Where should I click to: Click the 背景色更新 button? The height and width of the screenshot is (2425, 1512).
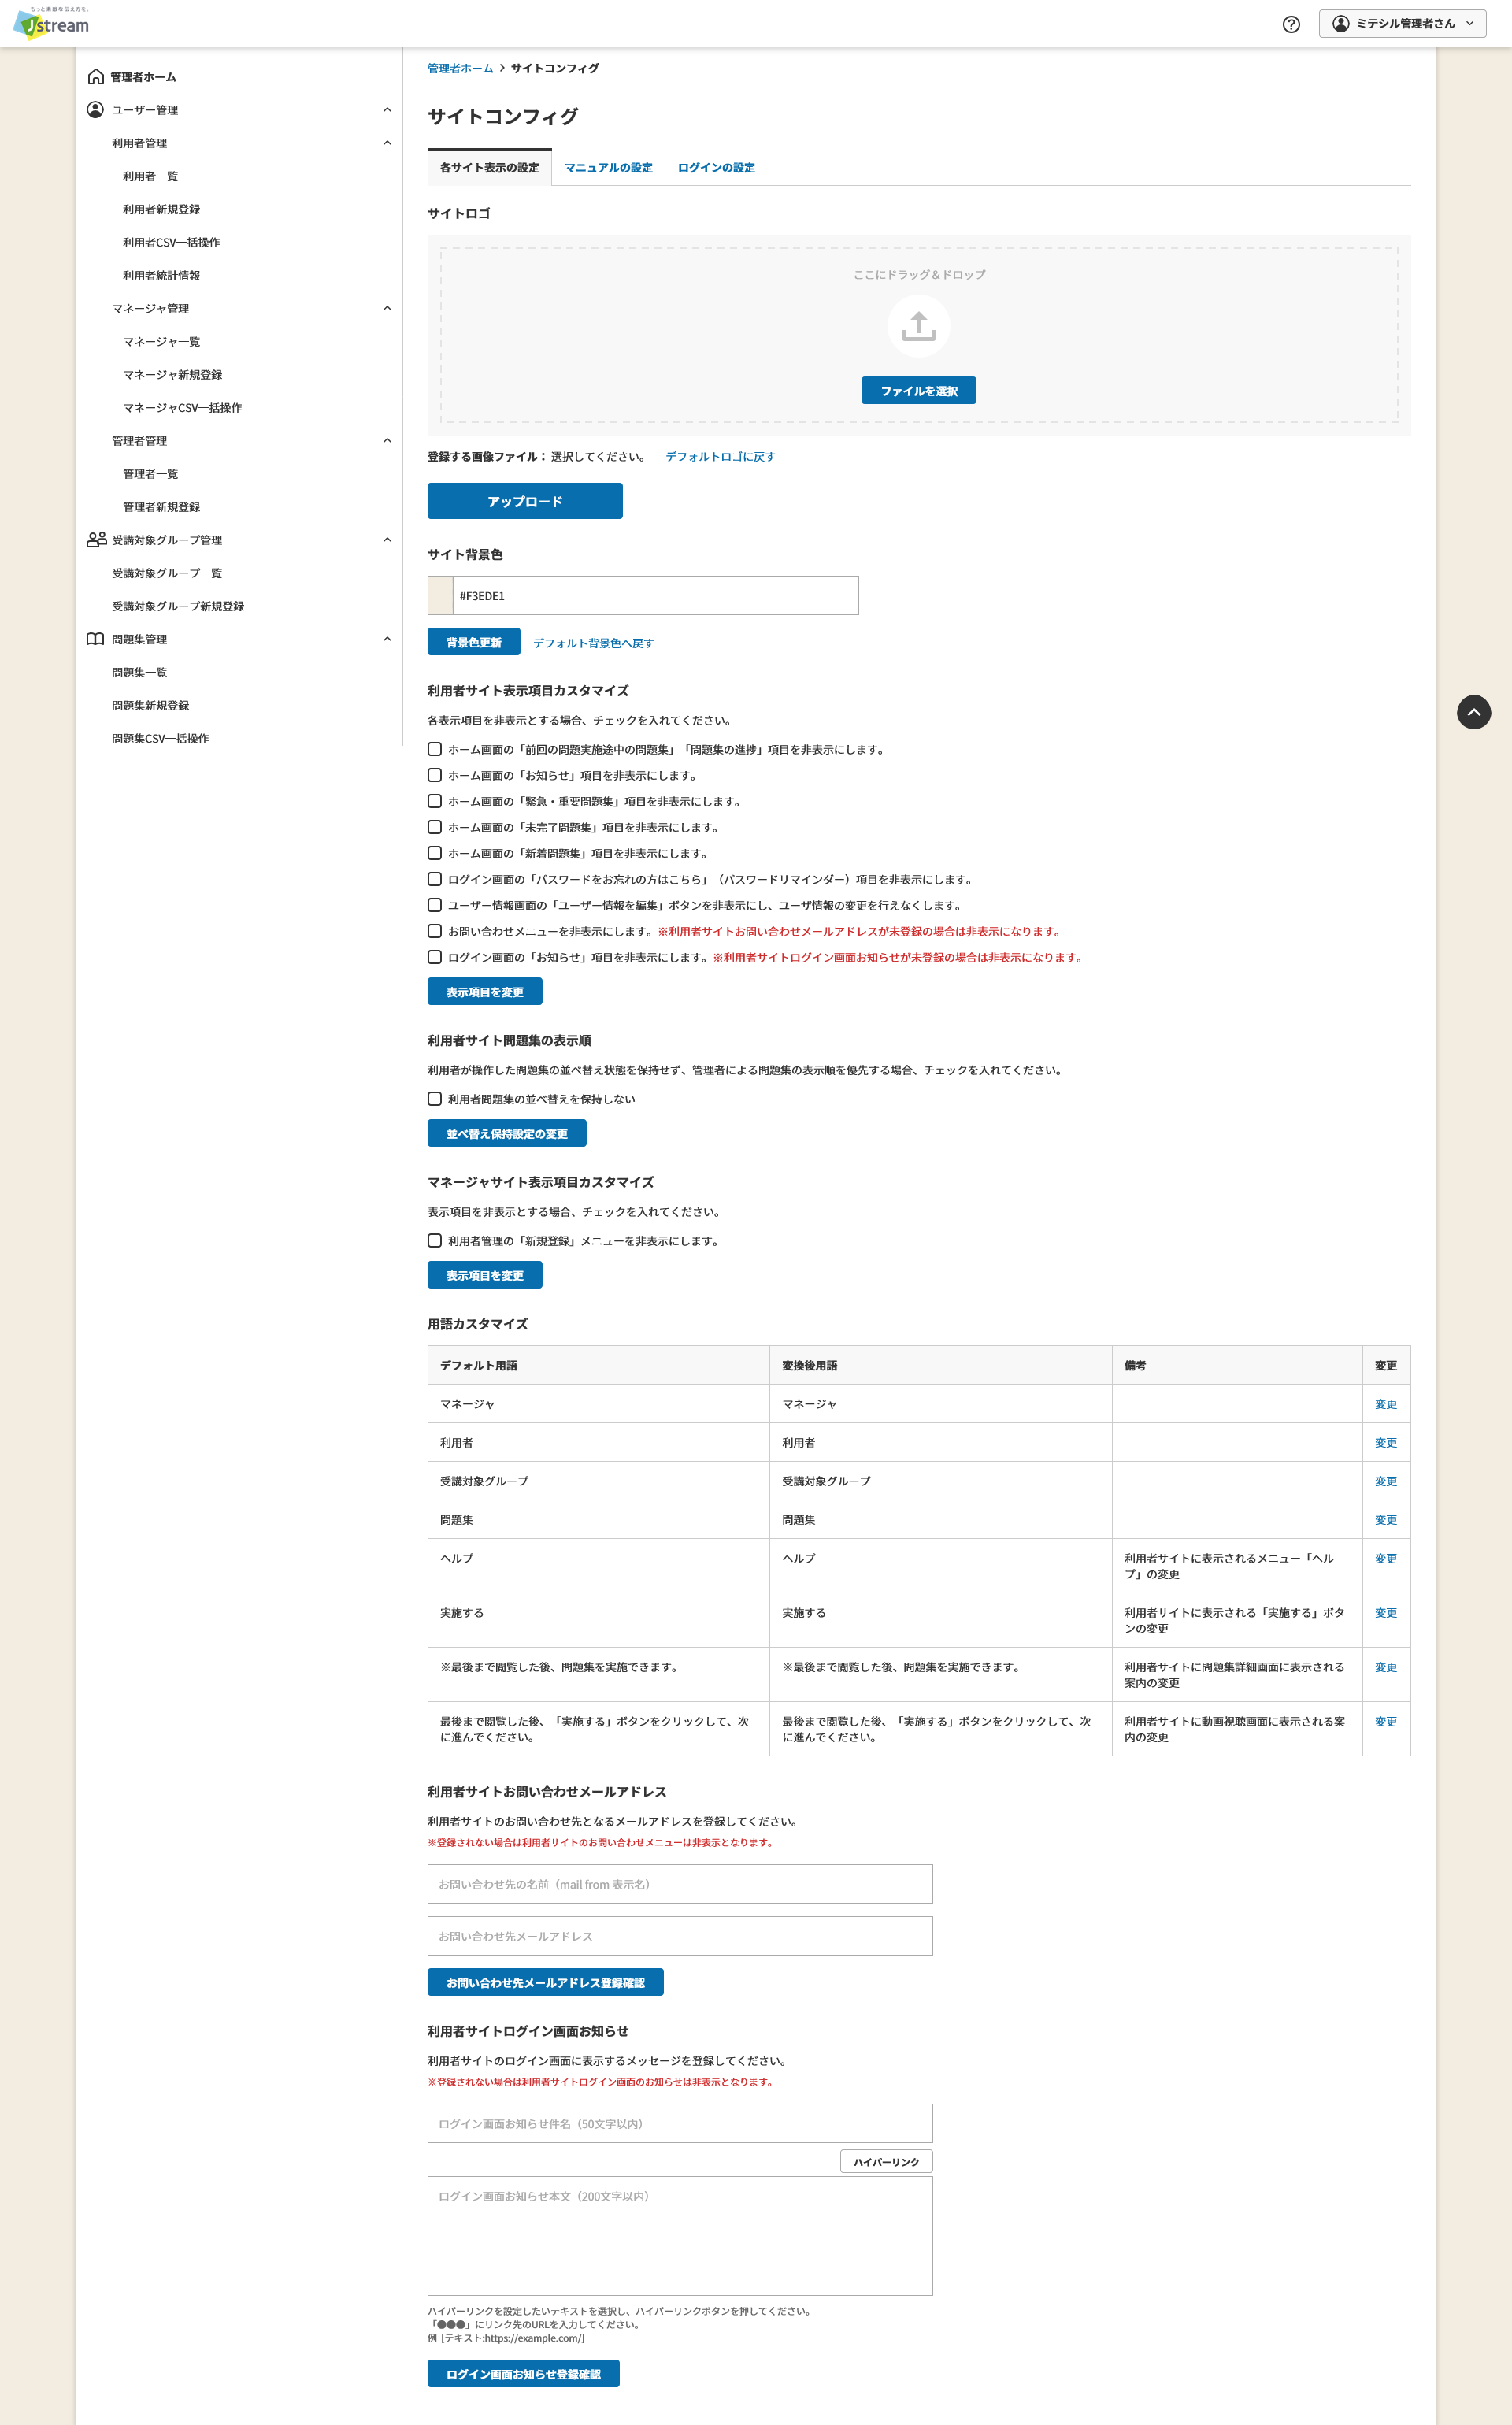tap(474, 642)
